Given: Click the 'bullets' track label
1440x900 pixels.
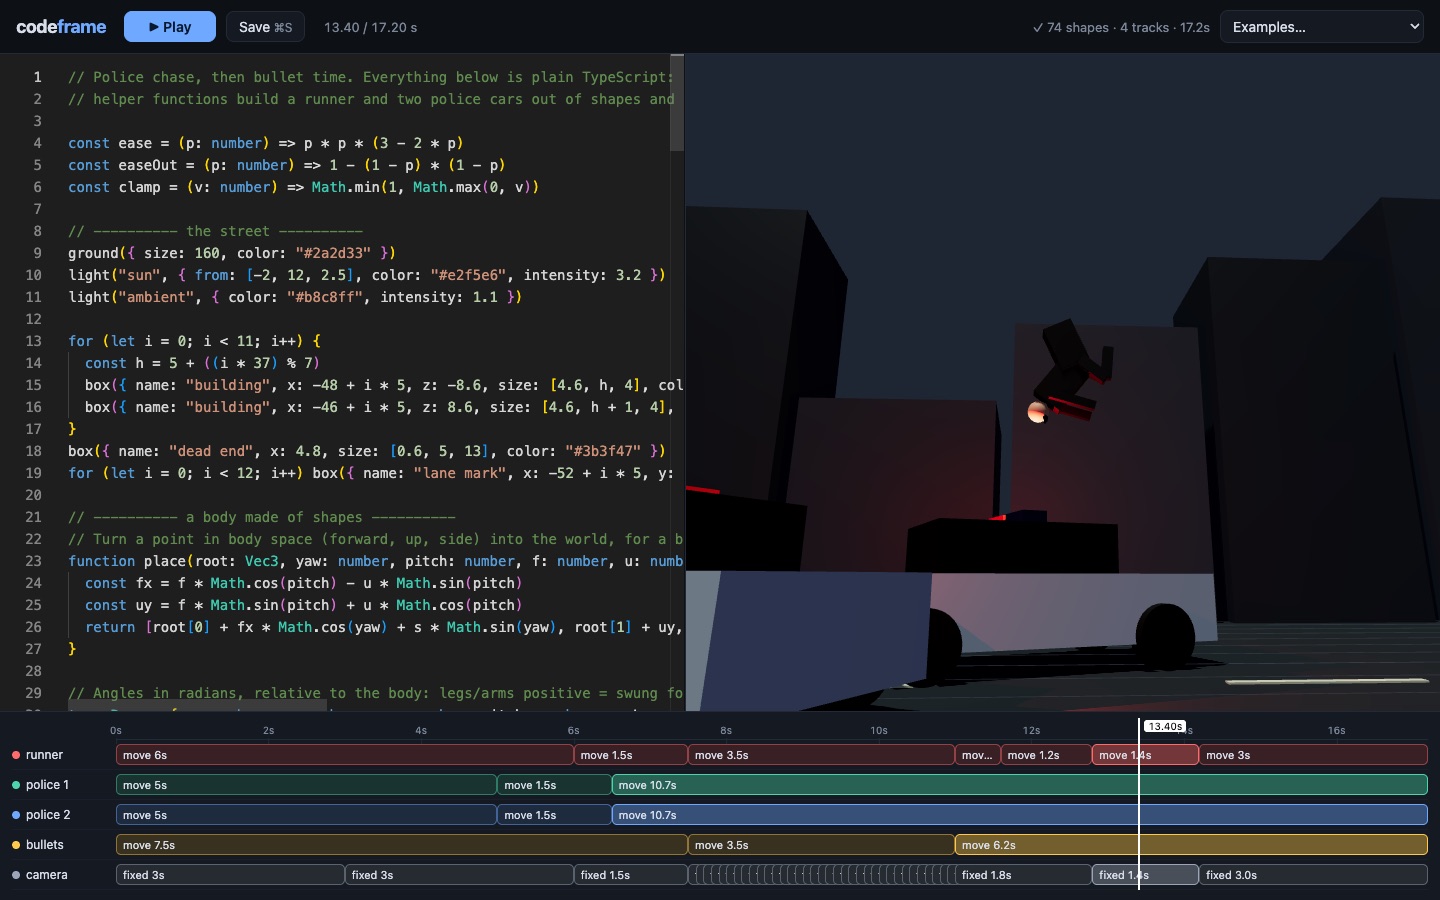Looking at the screenshot, I should (x=45, y=845).
